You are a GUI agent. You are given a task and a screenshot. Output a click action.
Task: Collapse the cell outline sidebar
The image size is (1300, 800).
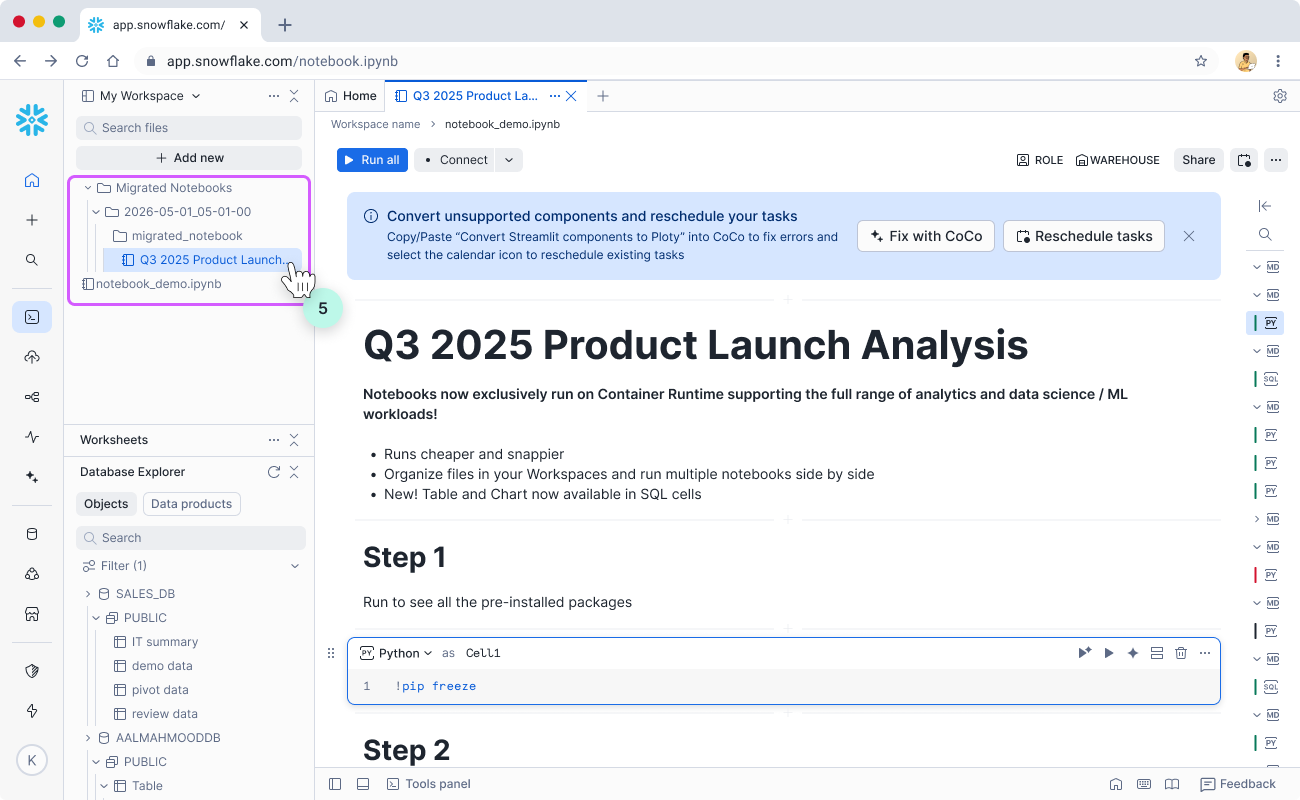(x=1265, y=206)
